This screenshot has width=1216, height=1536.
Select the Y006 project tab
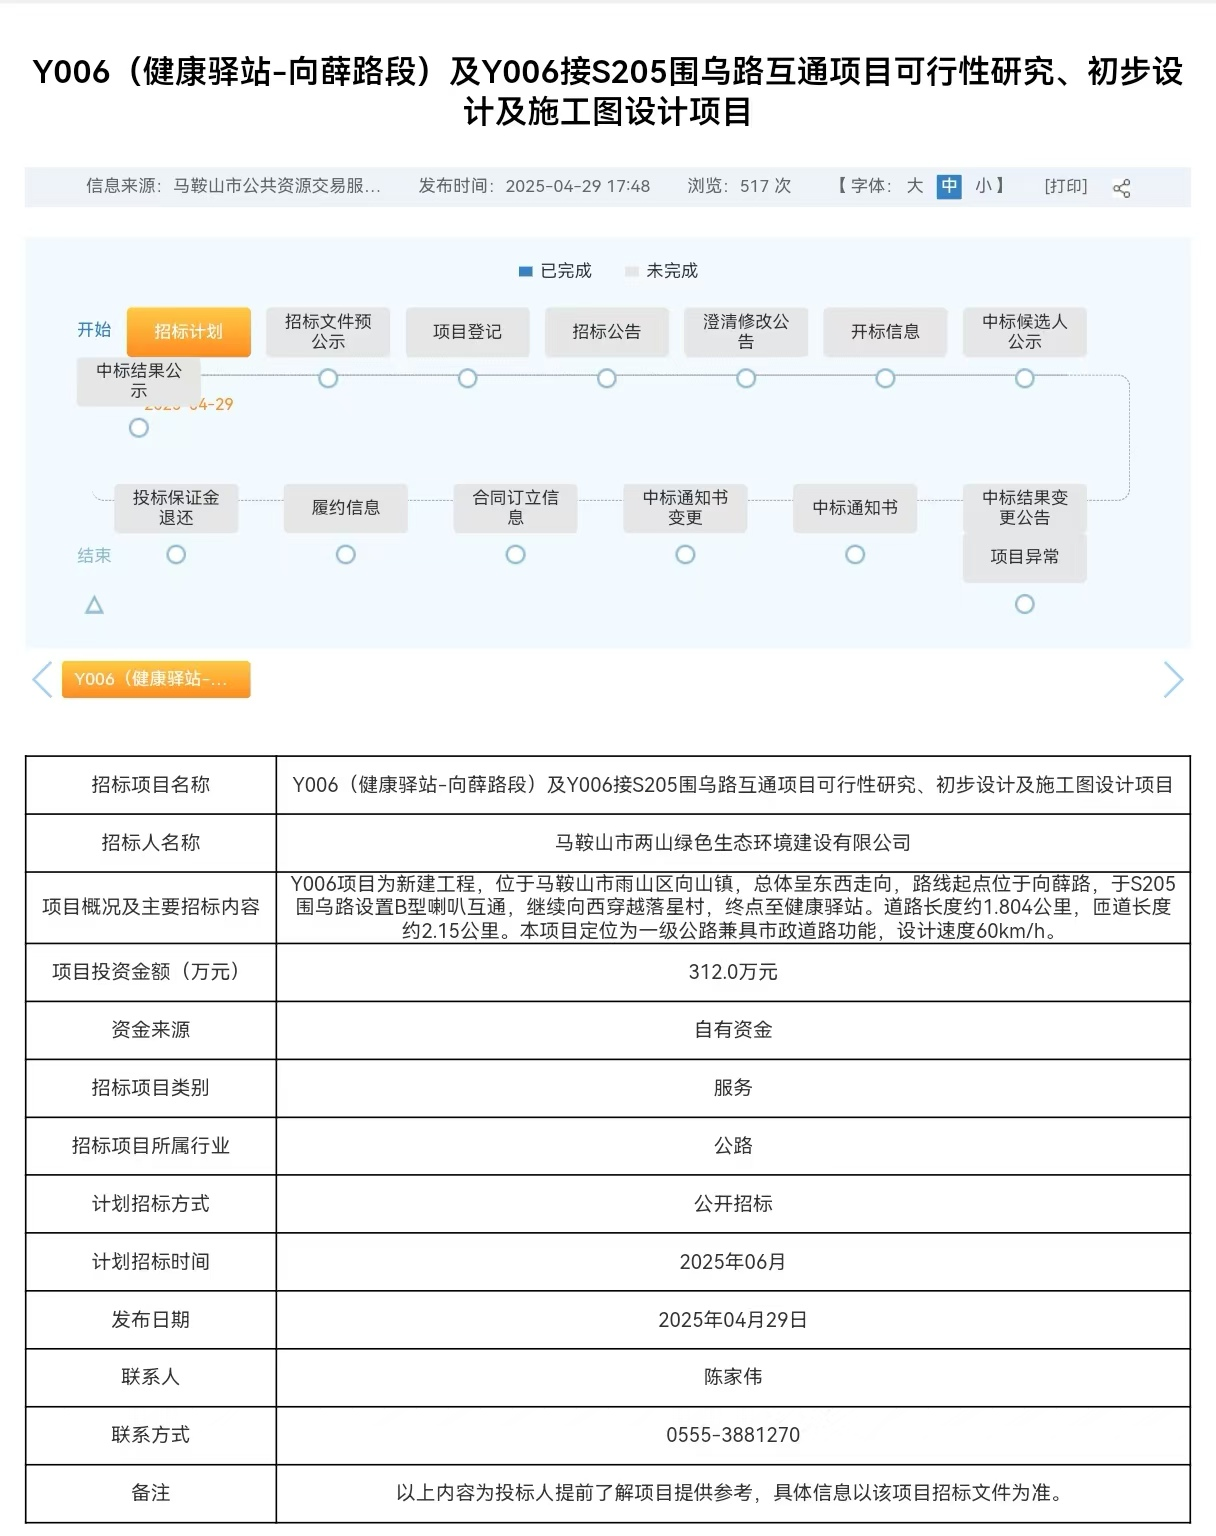156,679
